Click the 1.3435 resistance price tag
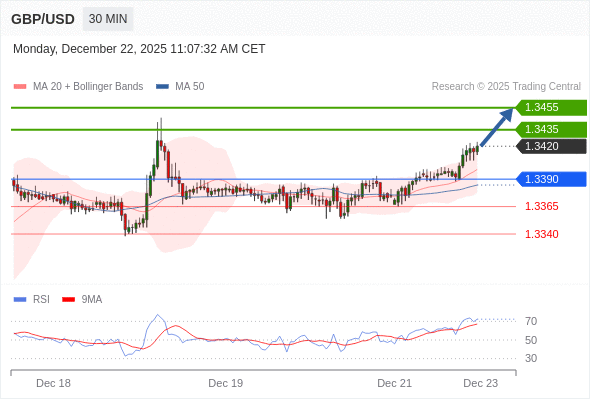 [551, 129]
